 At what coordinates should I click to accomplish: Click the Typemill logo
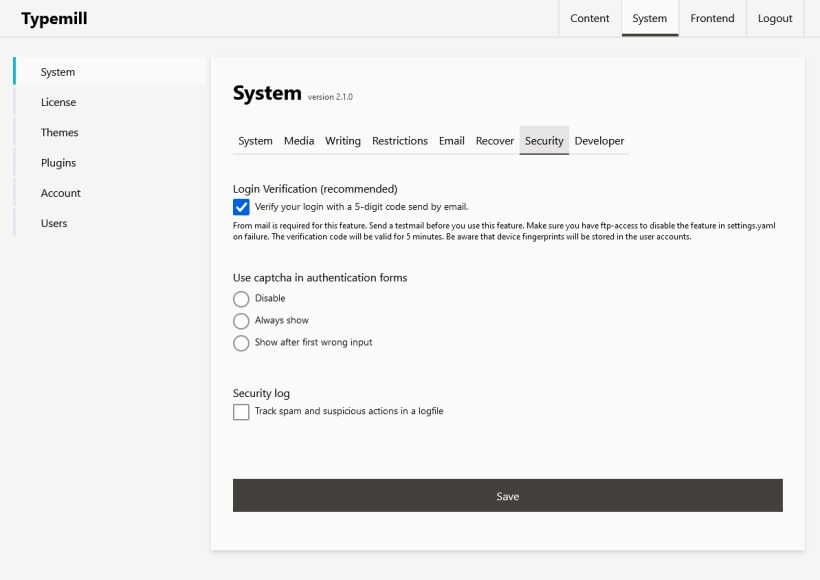click(54, 19)
